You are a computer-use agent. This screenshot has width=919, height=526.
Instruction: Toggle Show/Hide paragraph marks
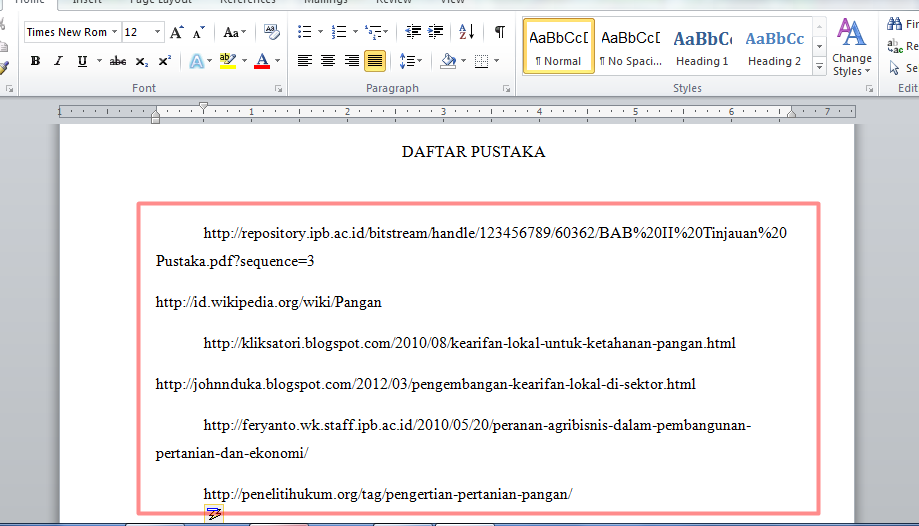point(499,32)
